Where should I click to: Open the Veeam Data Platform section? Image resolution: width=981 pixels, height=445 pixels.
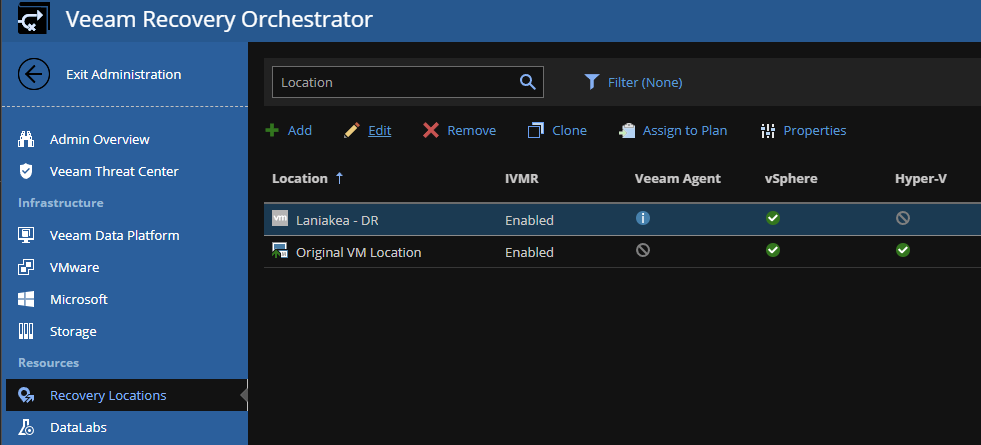tap(99, 235)
